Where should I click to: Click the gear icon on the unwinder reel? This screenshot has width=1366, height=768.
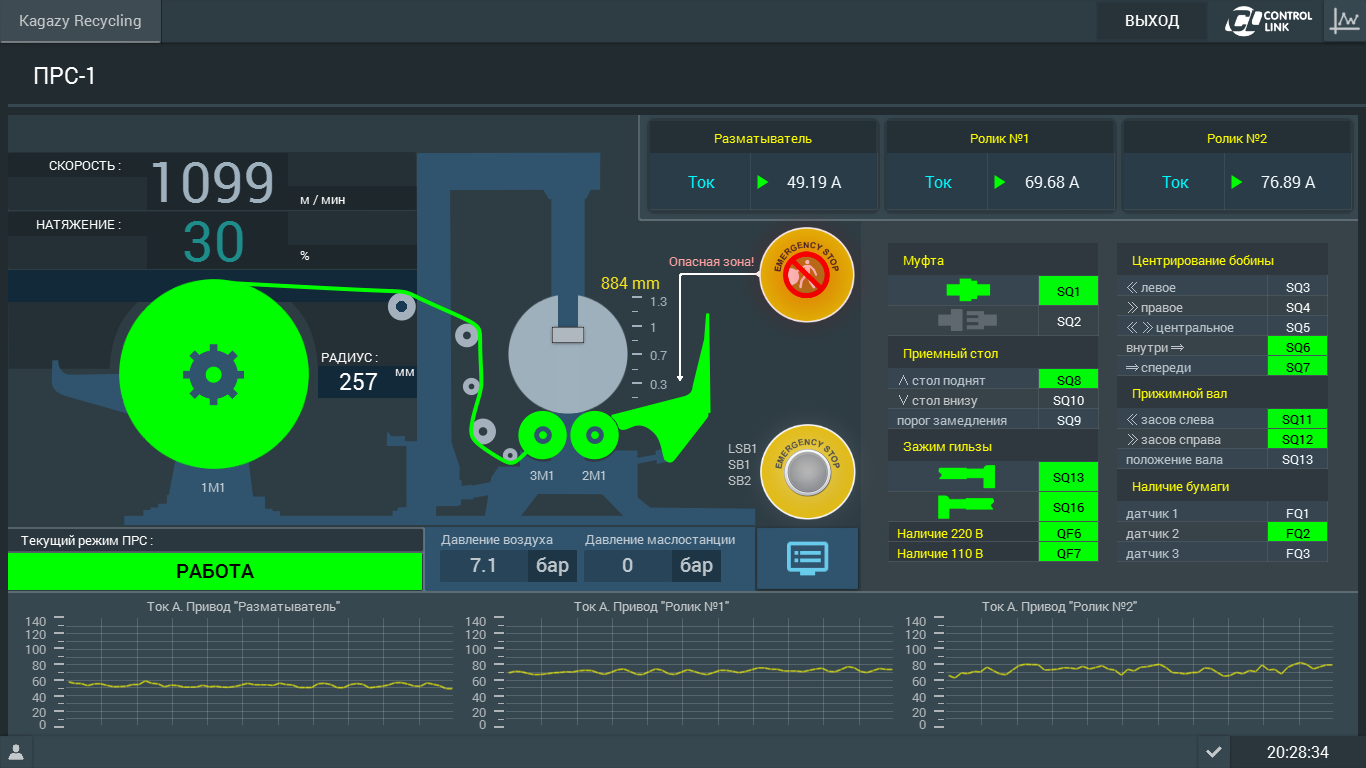(213, 375)
